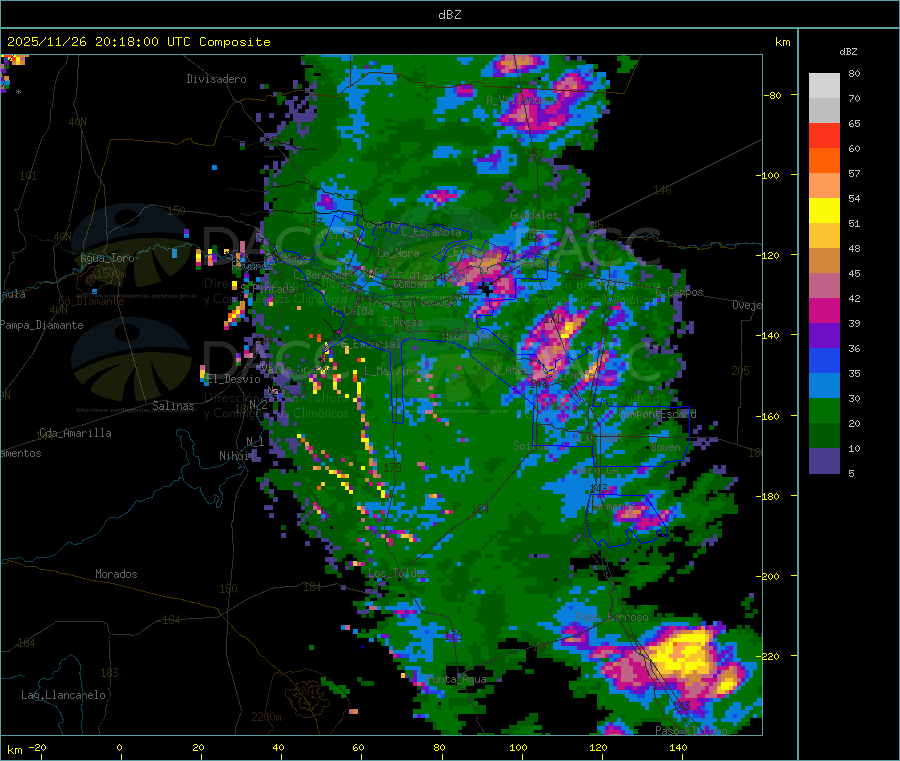
Task: Click the 'Los_Toldos' map label
Action: [x=398, y=573]
